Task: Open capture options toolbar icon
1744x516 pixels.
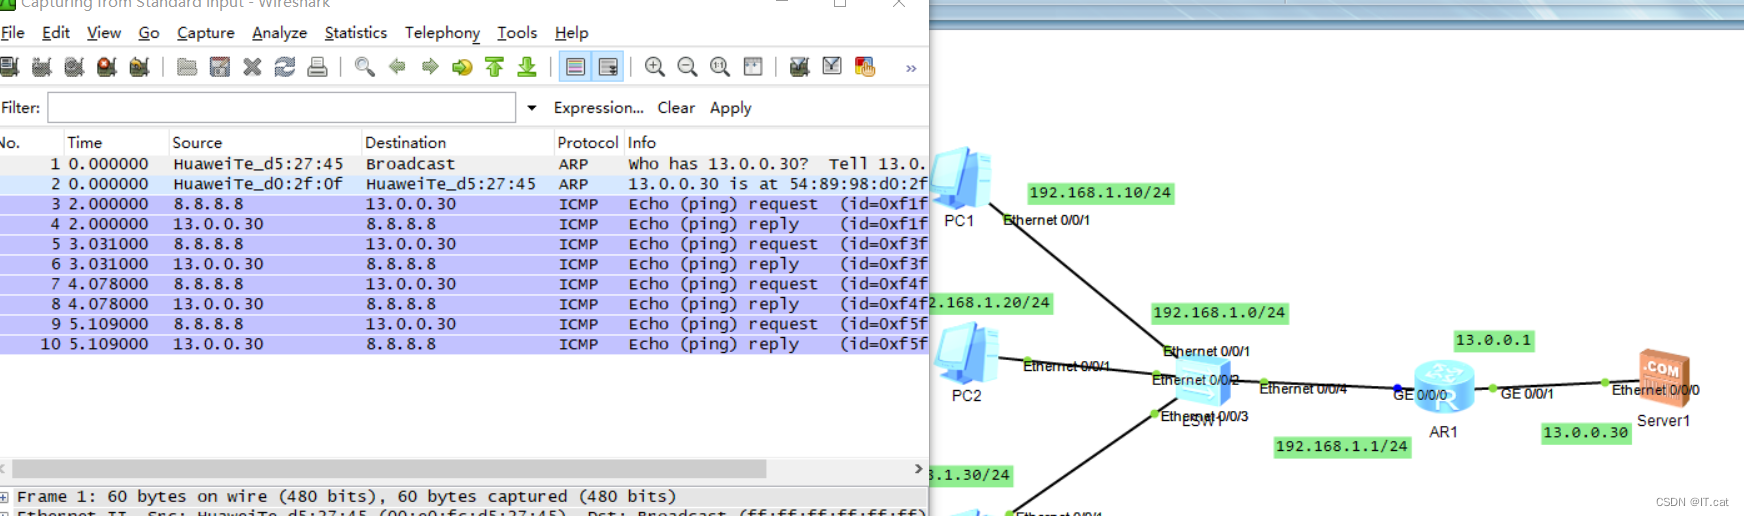Action: coord(41,67)
